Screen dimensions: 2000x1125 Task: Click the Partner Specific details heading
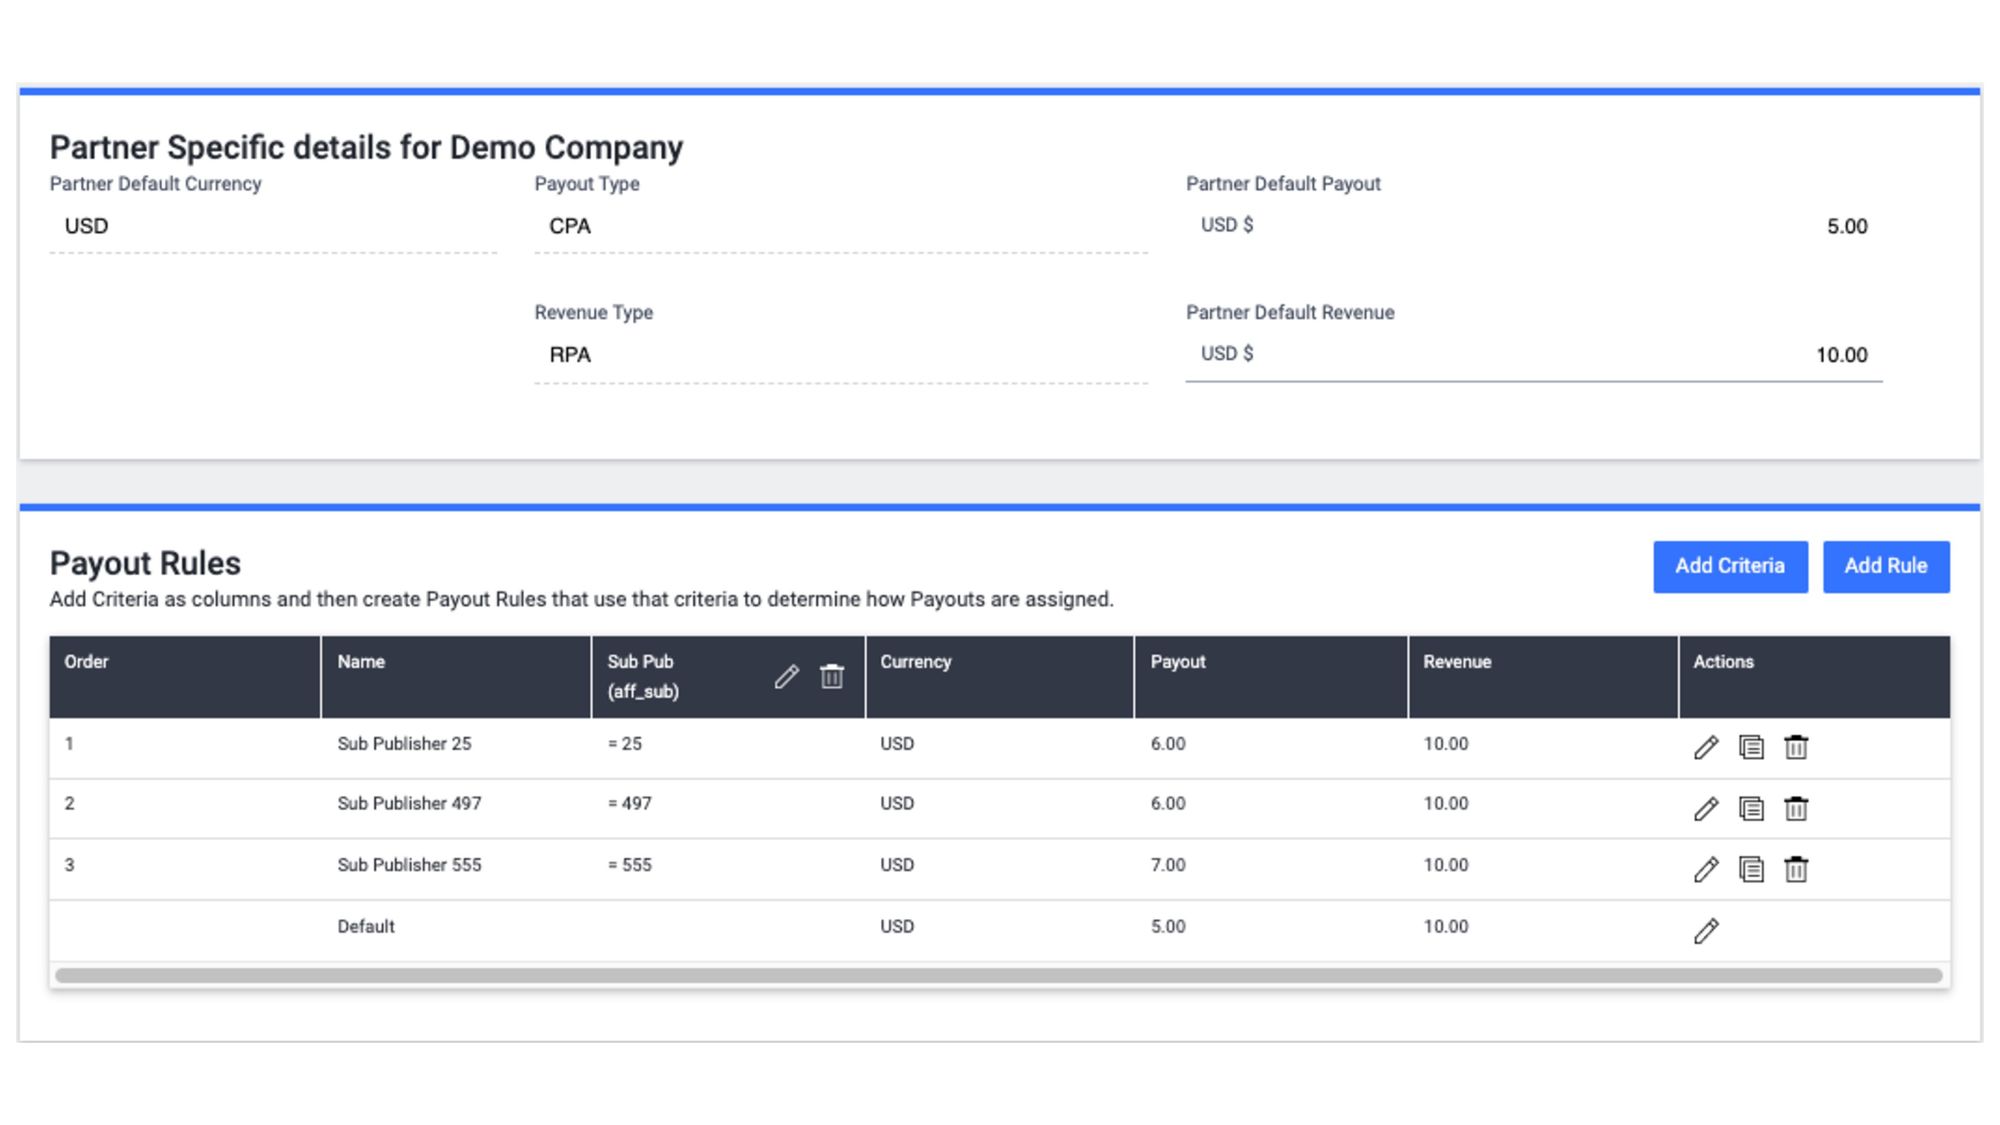point(366,147)
